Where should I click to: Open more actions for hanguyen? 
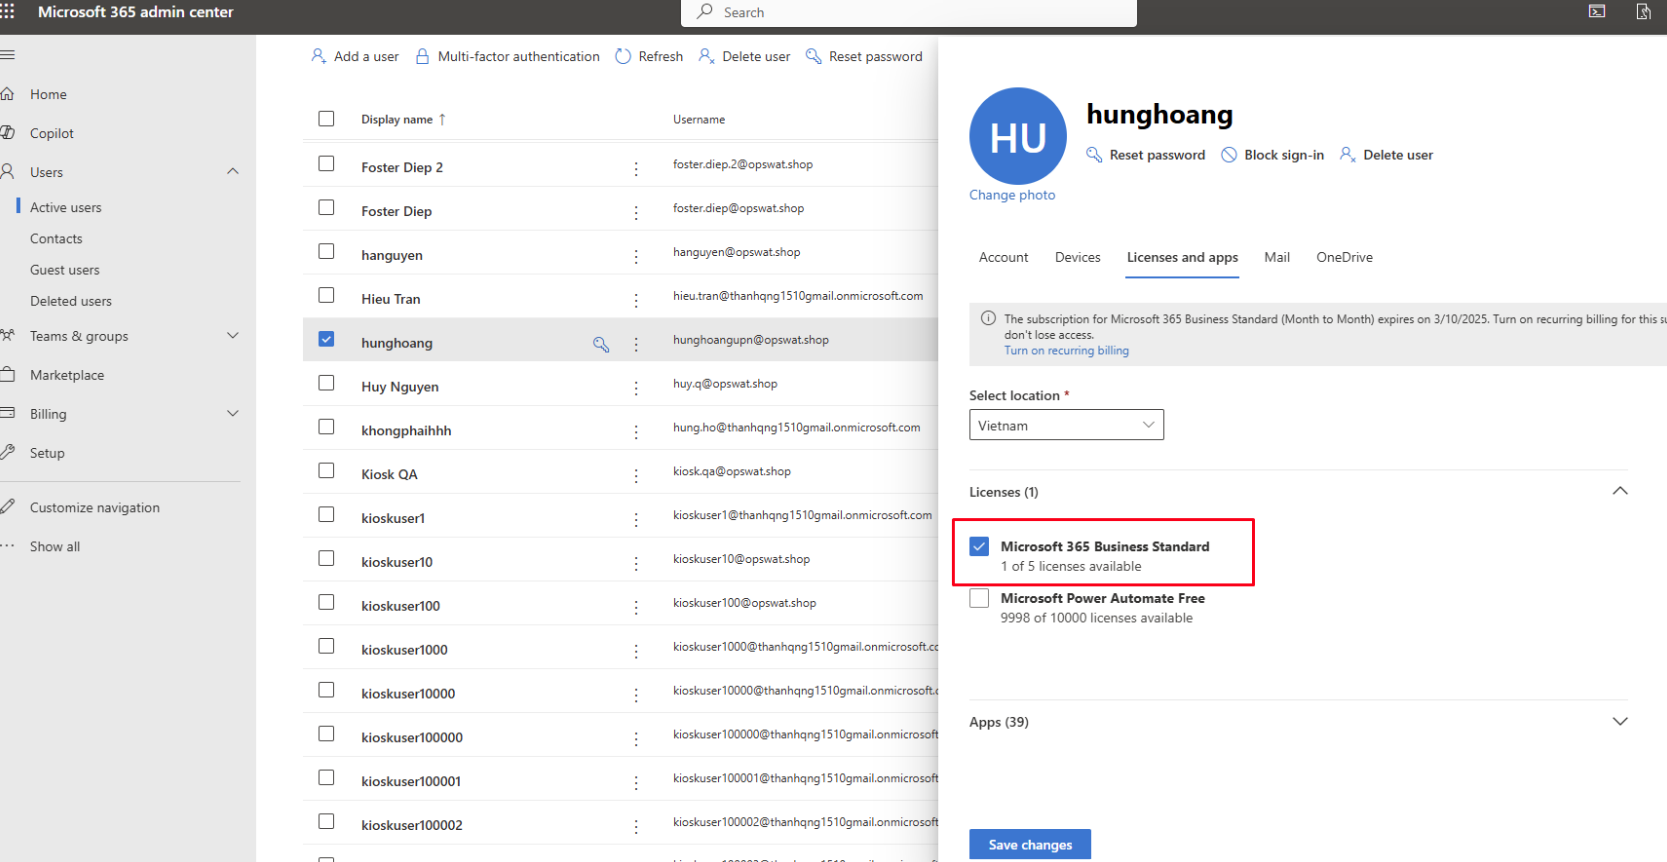tap(636, 257)
